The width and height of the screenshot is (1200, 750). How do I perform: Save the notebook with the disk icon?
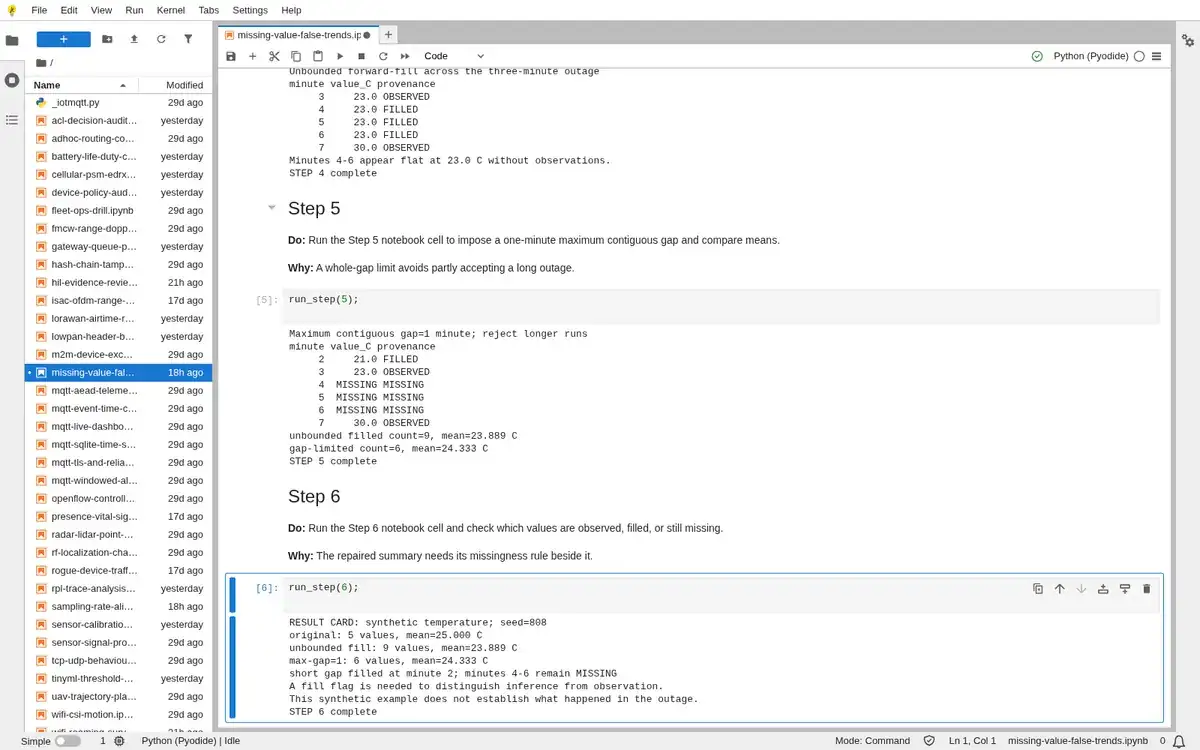pyautogui.click(x=231, y=56)
